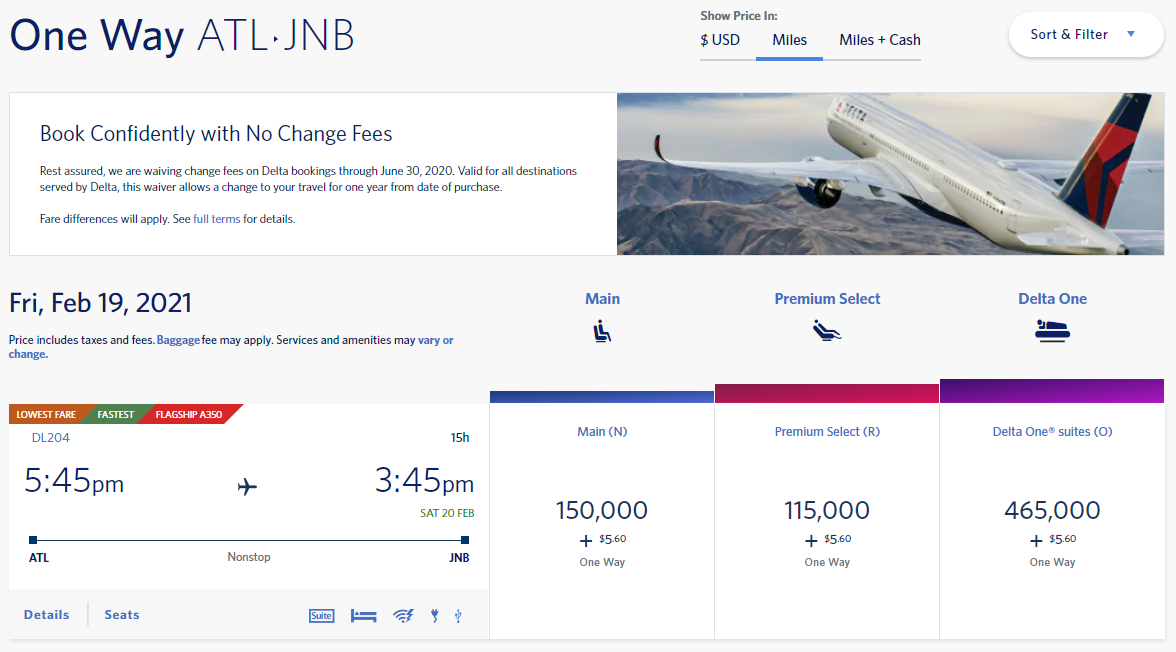Open the full terms of the change-fee waiver

[x=216, y=218]
